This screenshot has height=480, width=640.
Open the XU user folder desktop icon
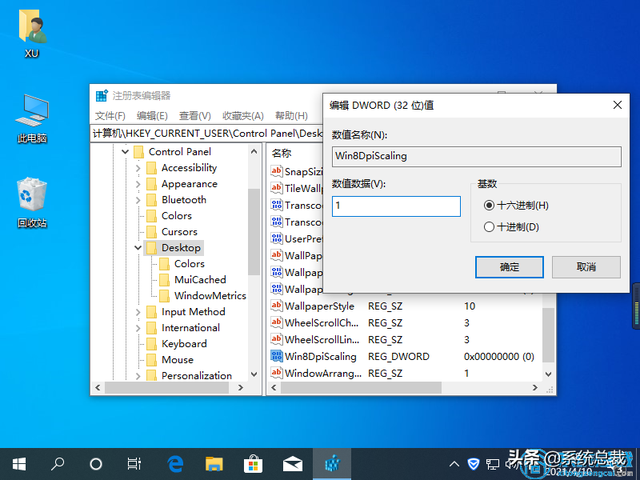click(32, 33)
